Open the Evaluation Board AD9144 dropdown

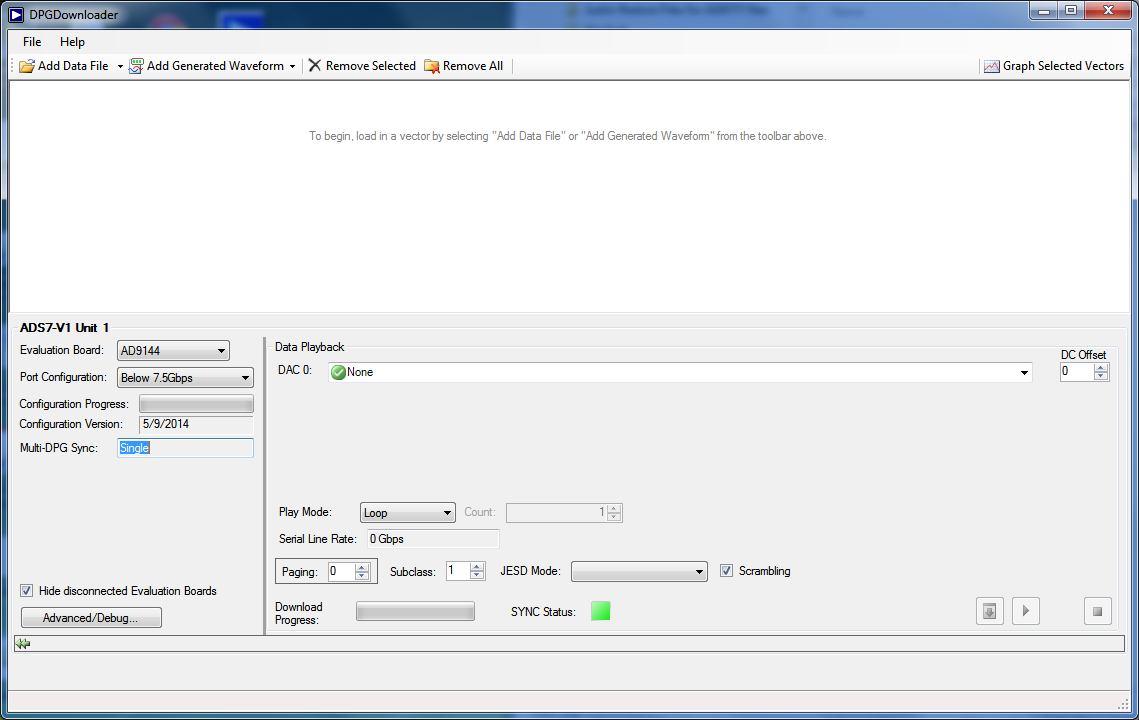point(173,351)
